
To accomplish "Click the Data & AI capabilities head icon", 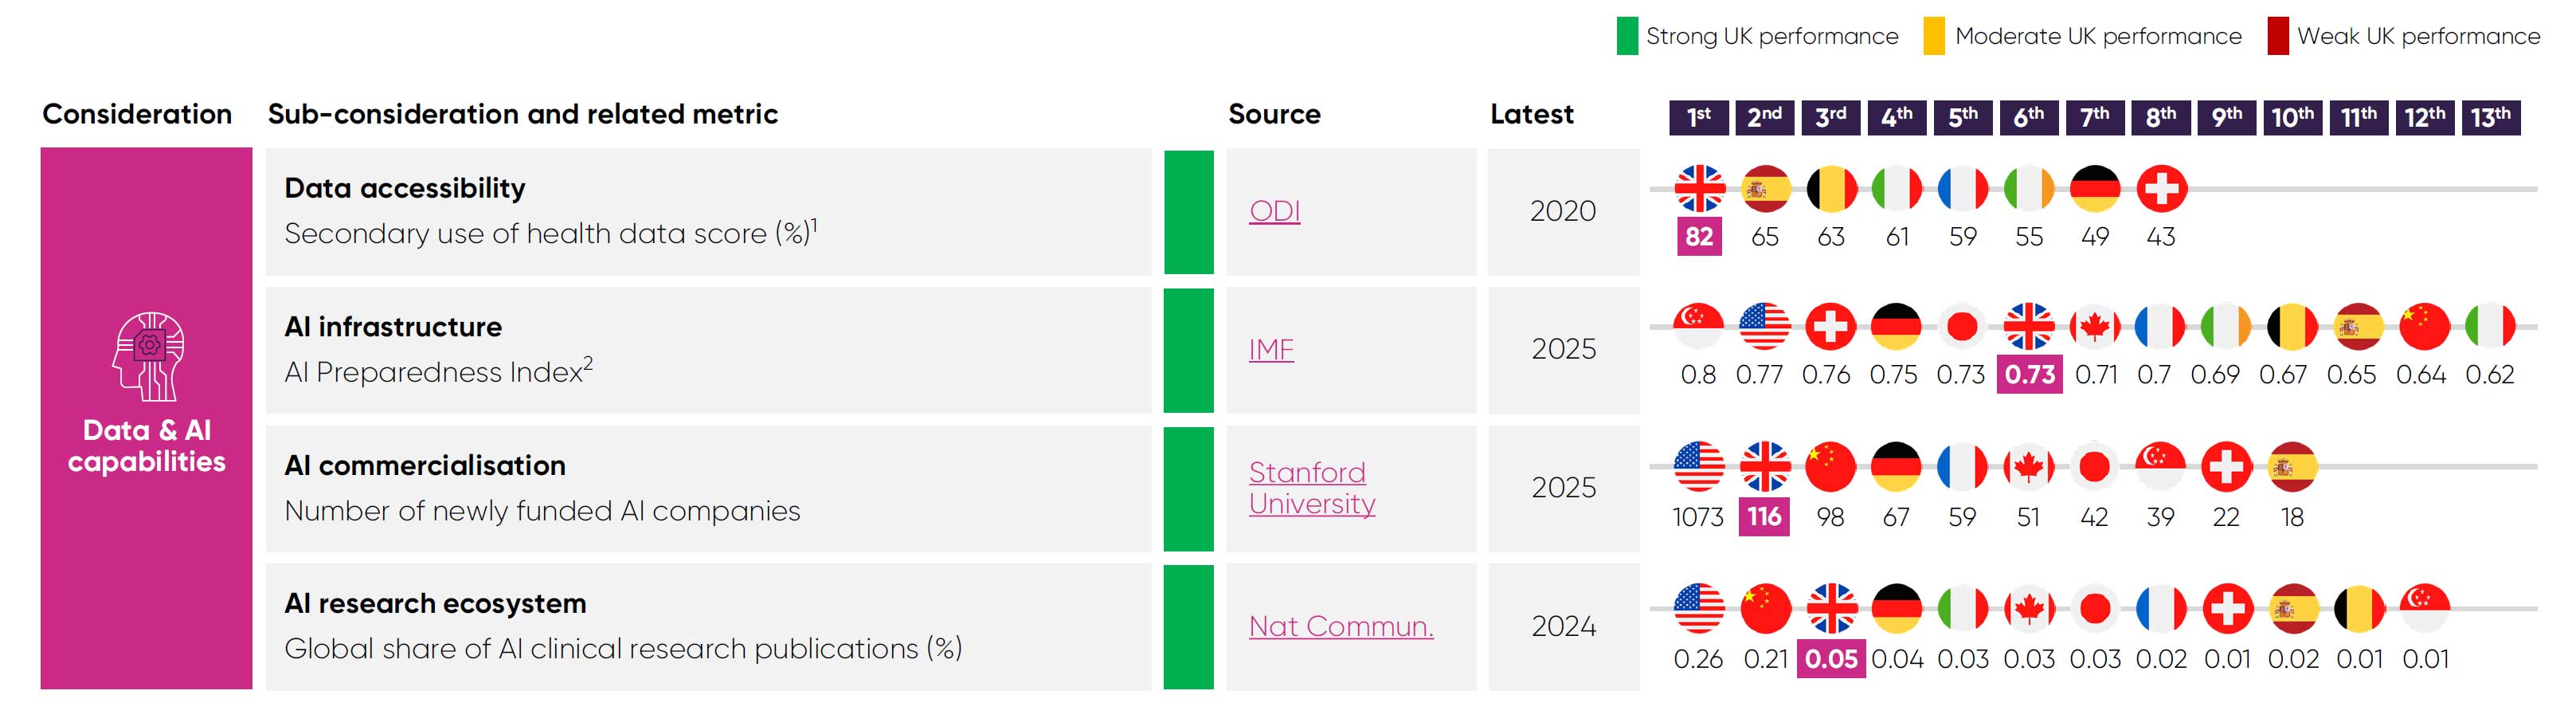I will point(147,357).
